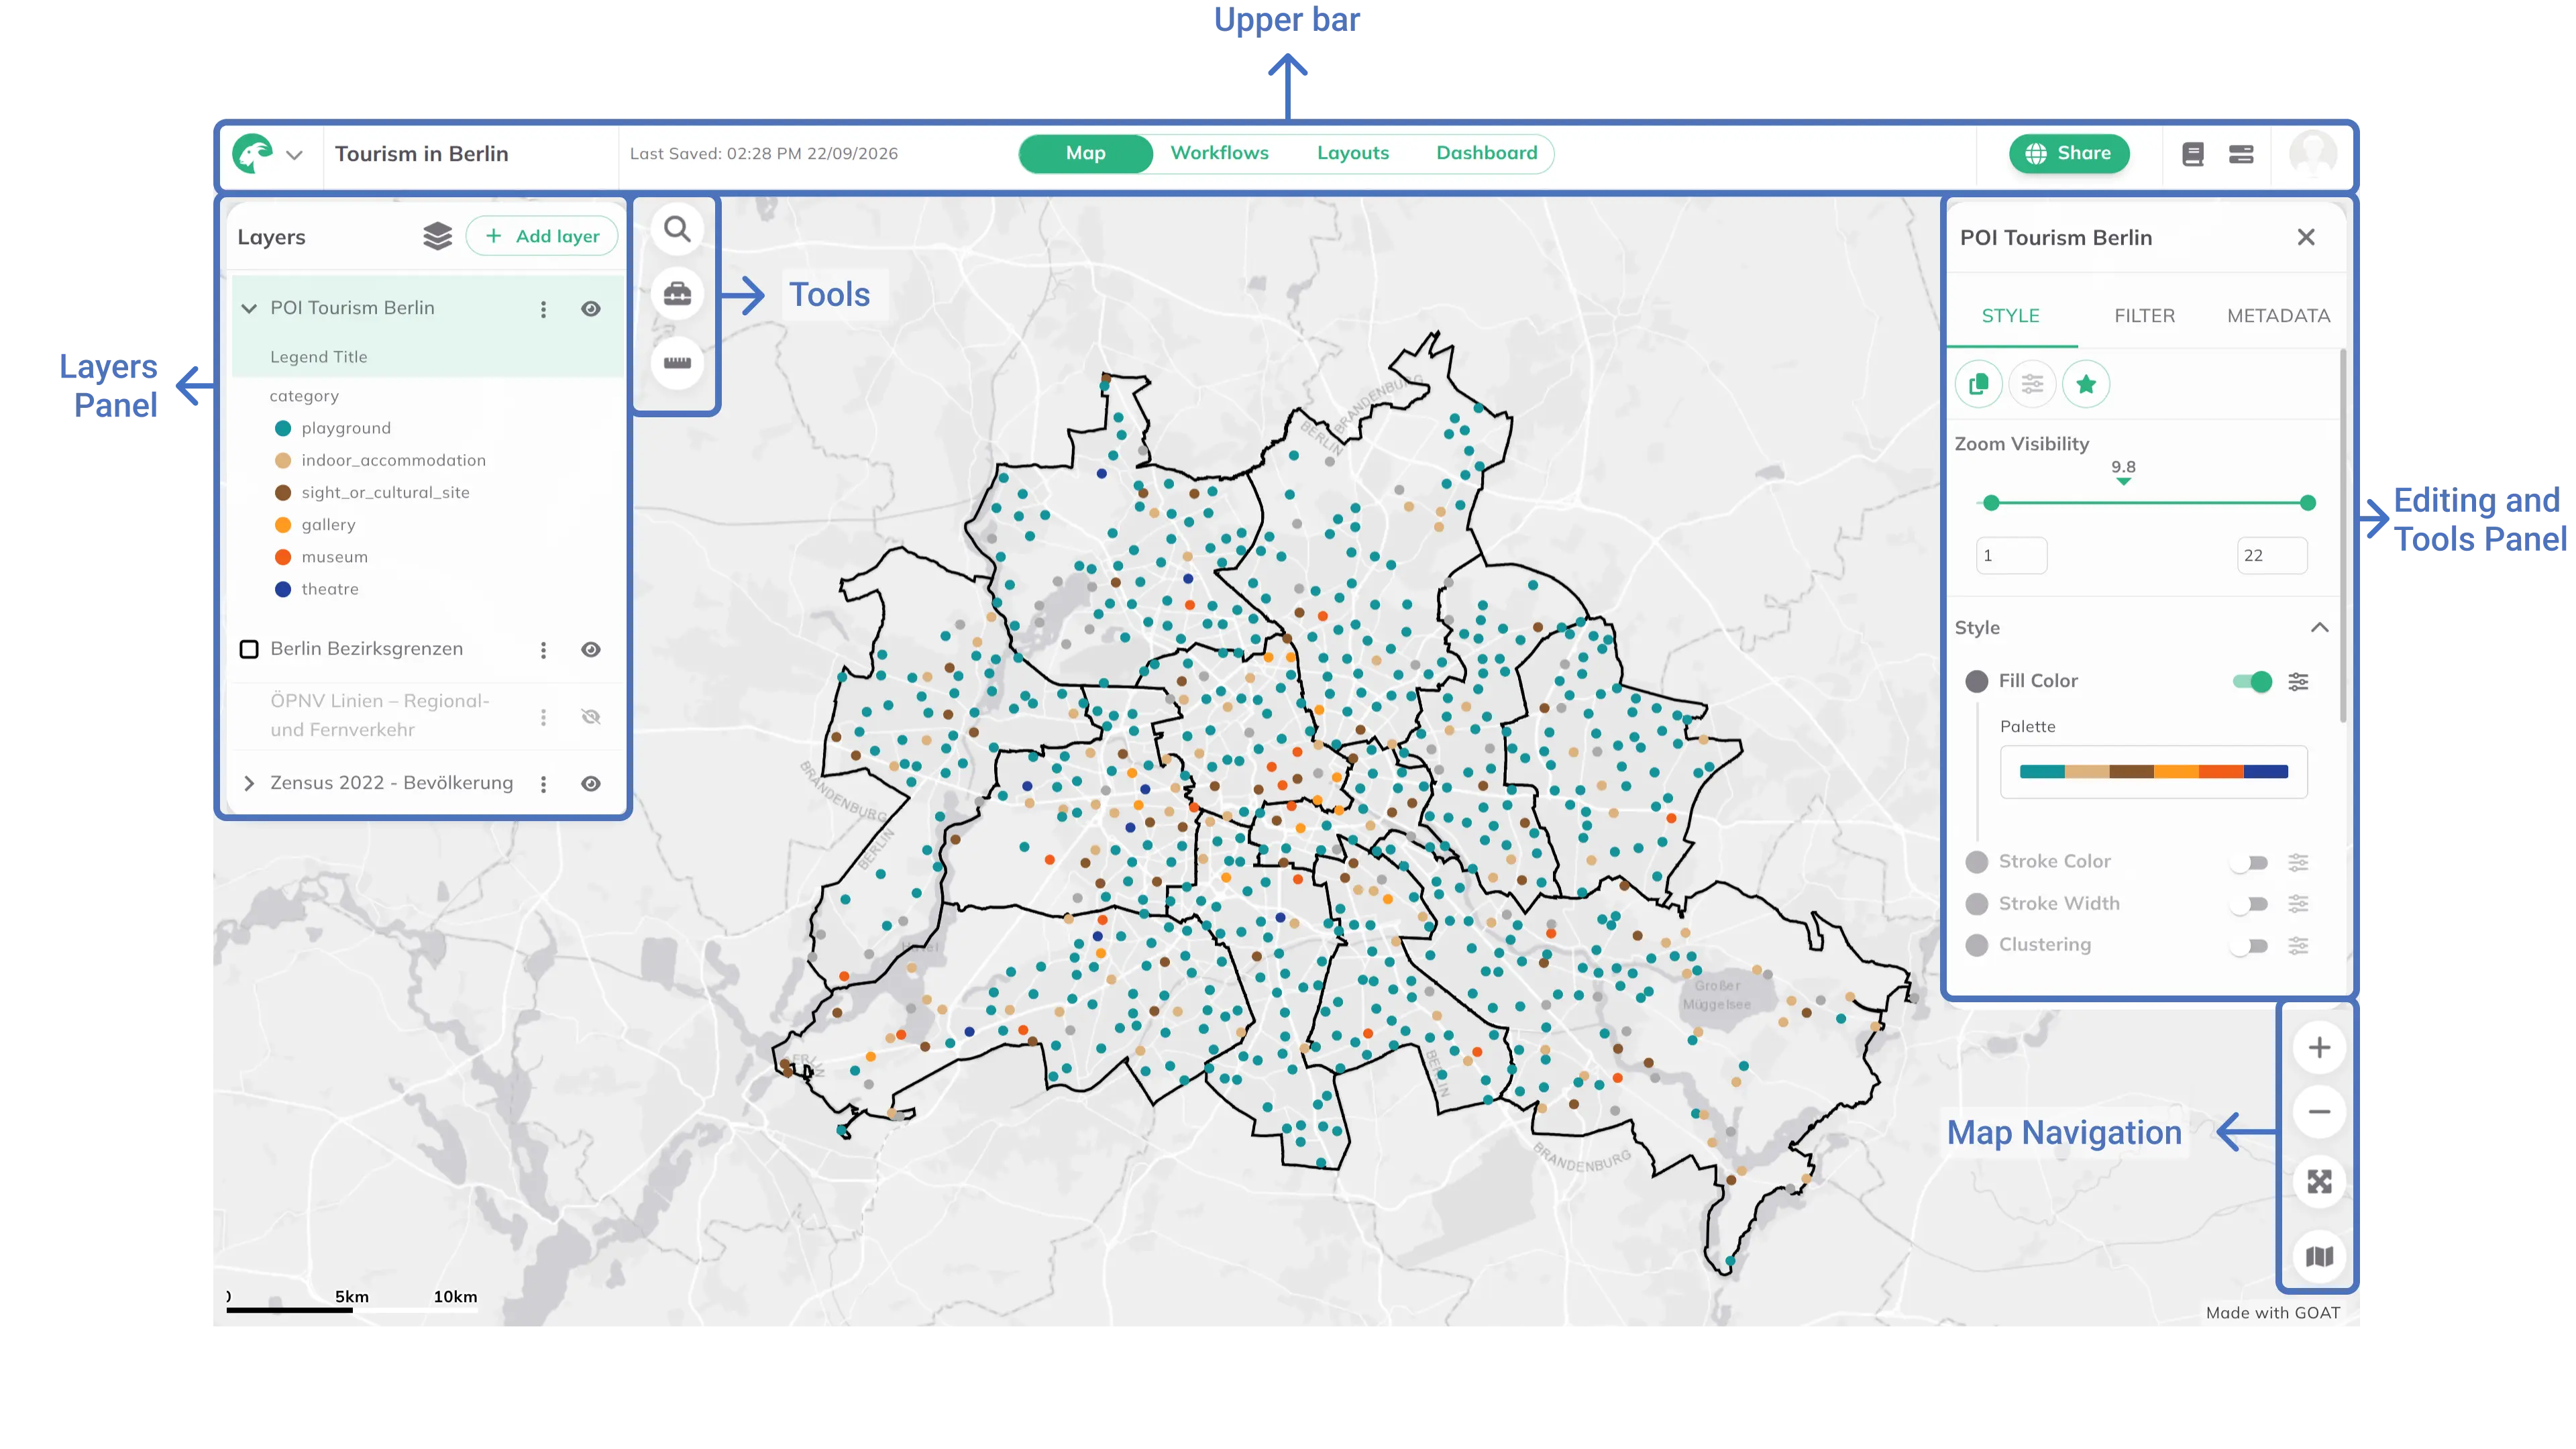Disable the Fill Color toggle
The width and height of the screenshot is (2576, 1449).
(x=2251, y=681)
